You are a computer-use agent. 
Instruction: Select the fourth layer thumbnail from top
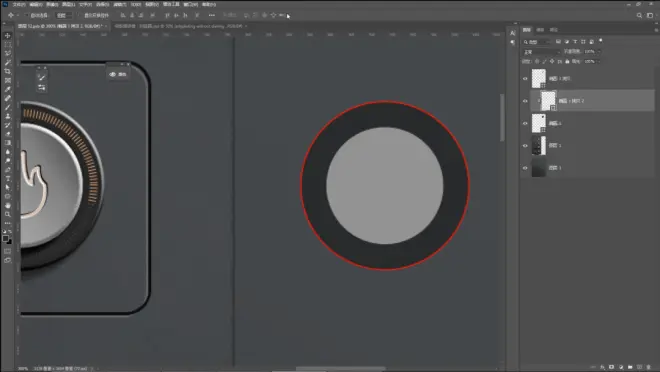[539, 146]
